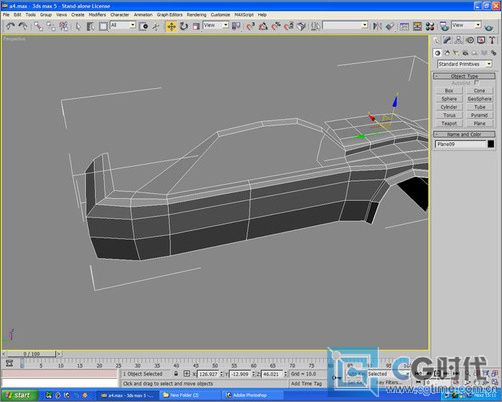Toggle the selection lock padlock
This screenshot has height=402, width=502.
[176, 374]
